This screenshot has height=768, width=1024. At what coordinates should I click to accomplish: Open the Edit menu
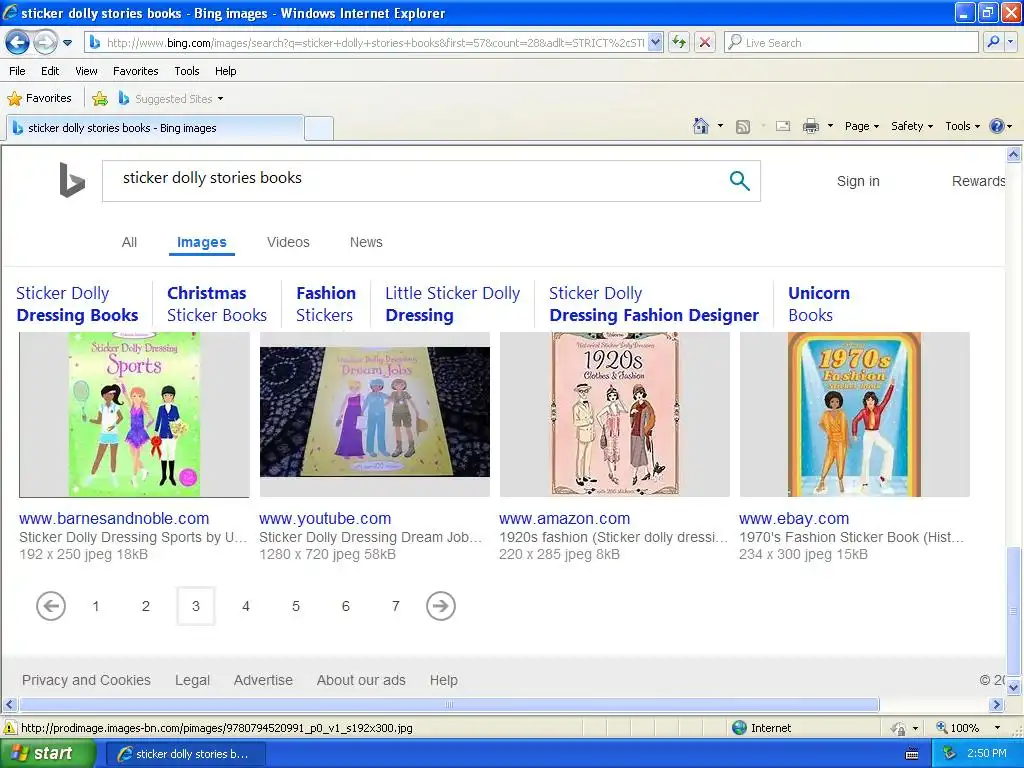50,71
